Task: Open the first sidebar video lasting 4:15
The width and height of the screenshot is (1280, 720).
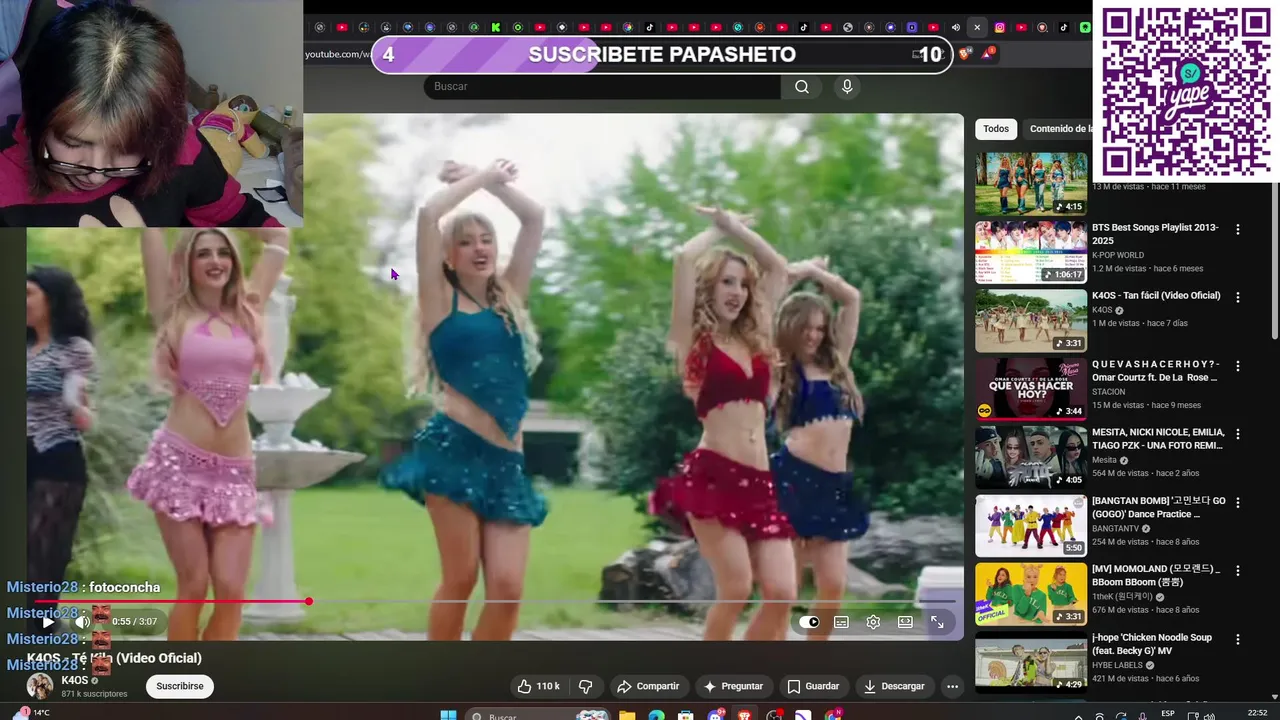Action: click(1031, 183)
